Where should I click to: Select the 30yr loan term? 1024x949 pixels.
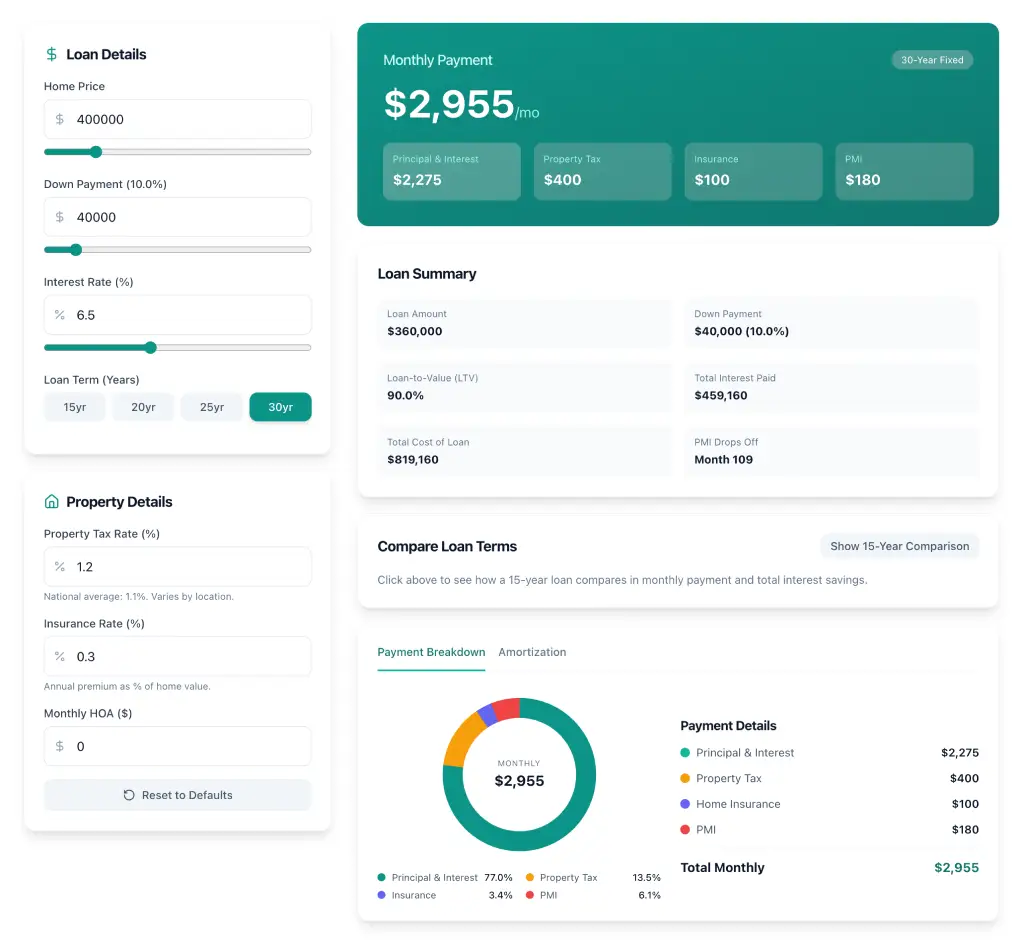(x=280, y=407)
